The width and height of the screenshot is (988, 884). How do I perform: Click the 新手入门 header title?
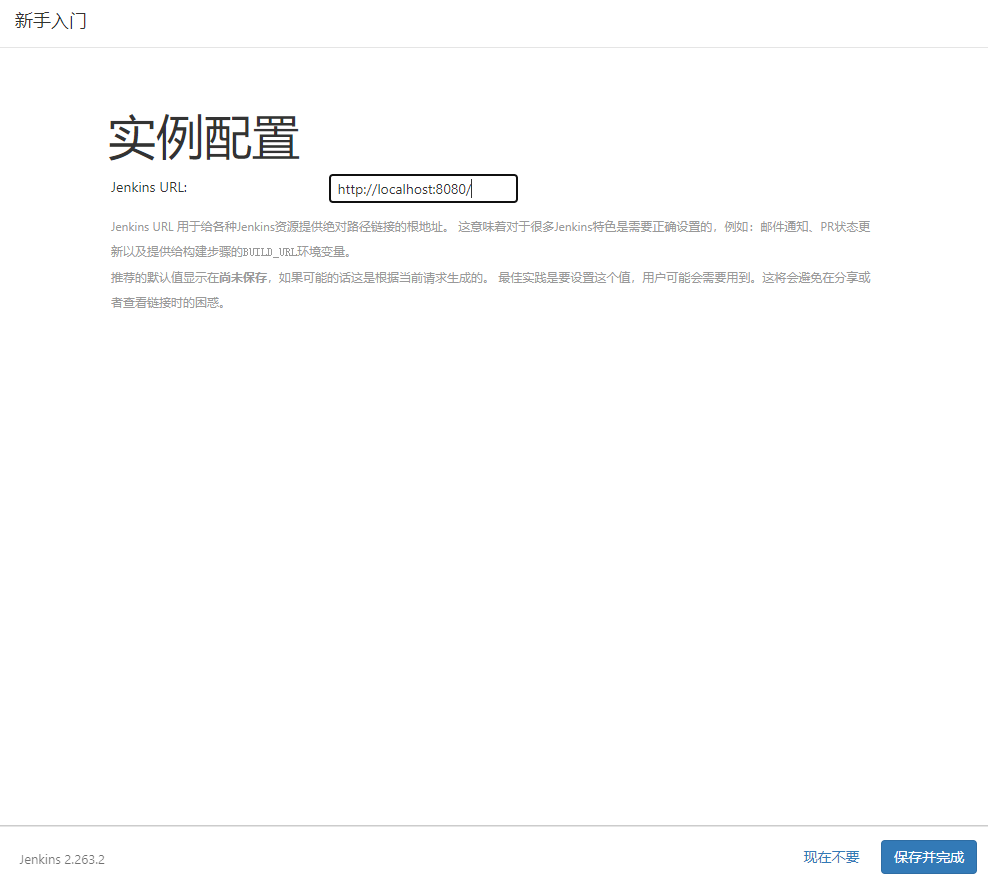(x=50, y=21)
